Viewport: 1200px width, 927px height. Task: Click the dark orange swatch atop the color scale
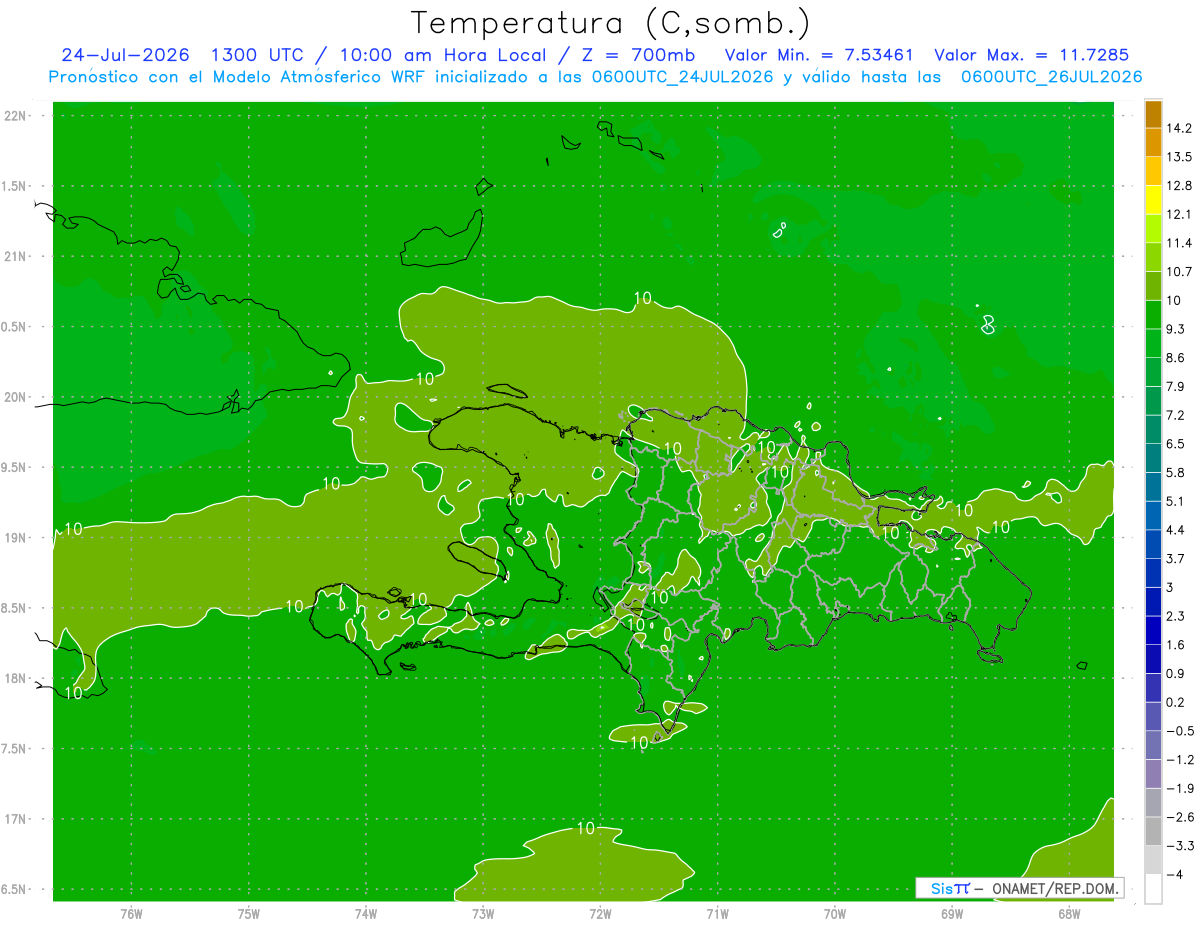[1153, 114]
